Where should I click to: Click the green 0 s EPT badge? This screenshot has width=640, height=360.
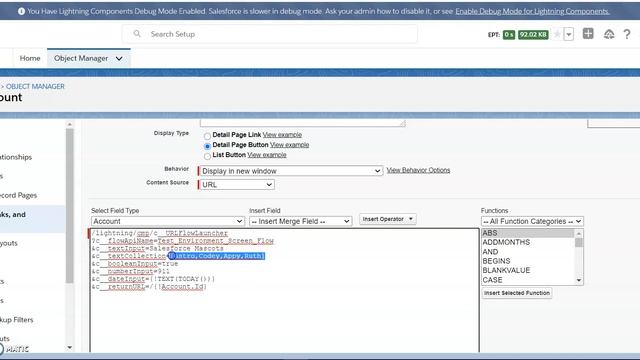tap(509, 35)
